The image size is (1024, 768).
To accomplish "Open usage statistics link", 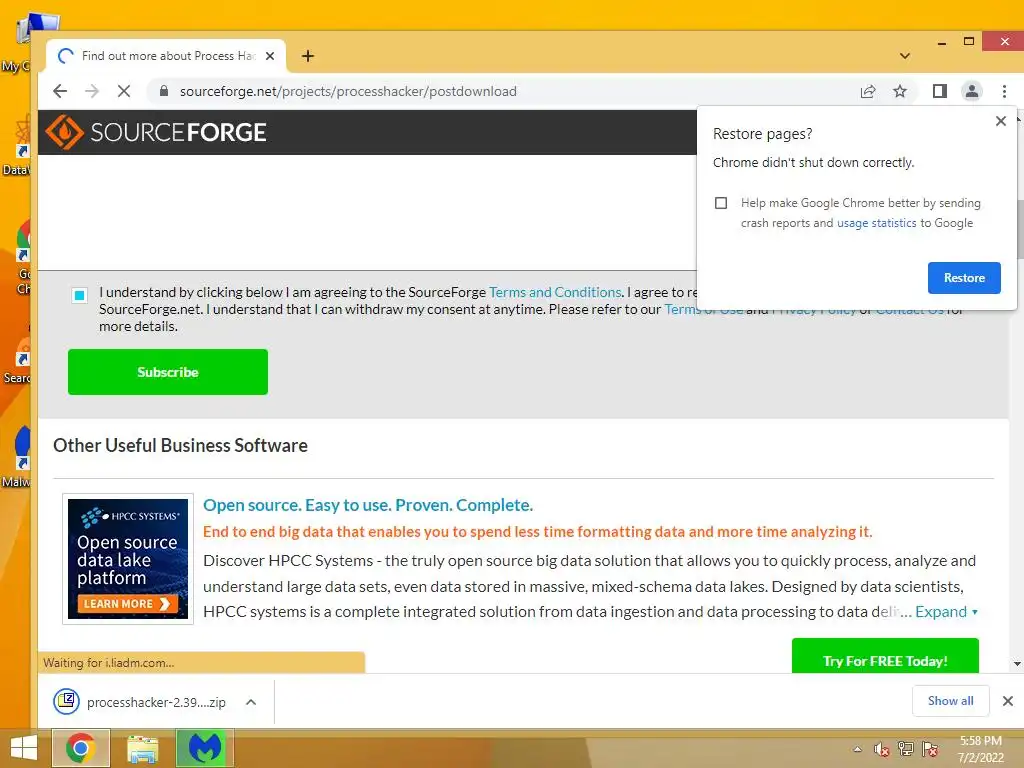I will pyautogui.click(x=876, y=223).
